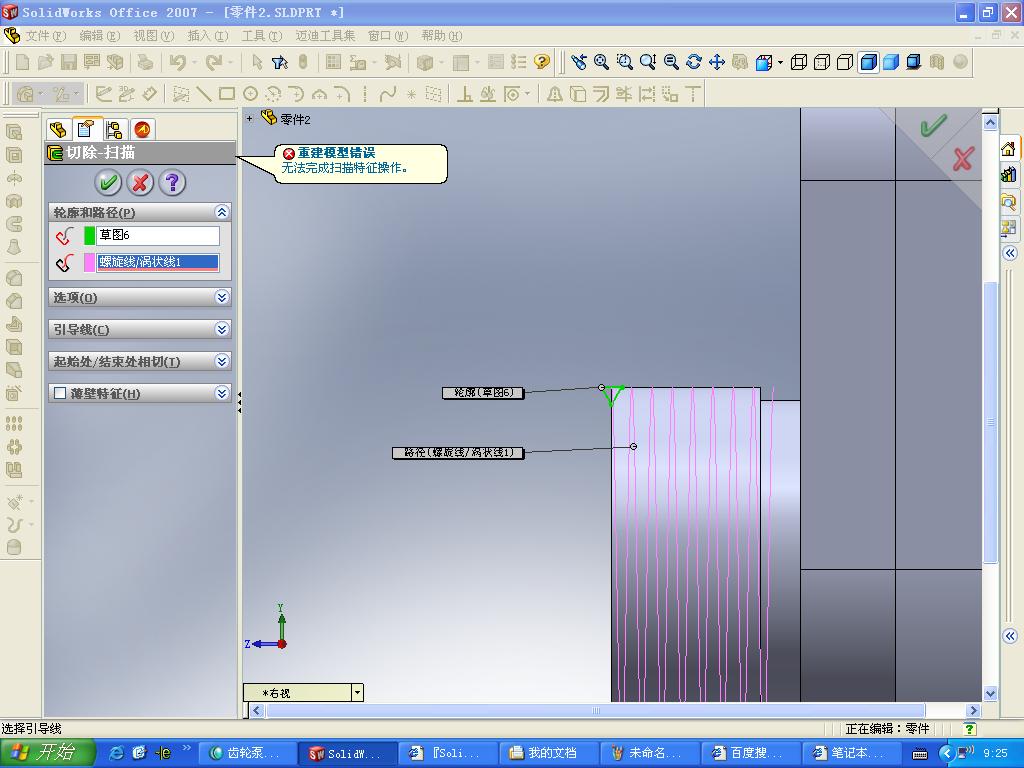Expand the 零件2 flyout tree node

(x=249, y=119)
